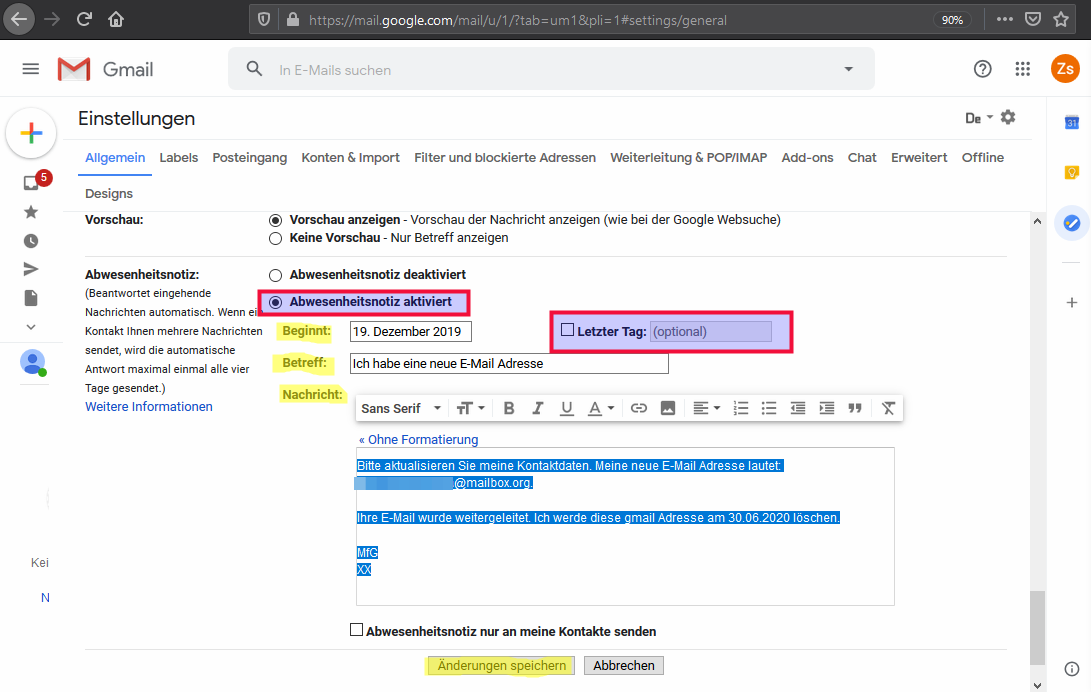The image size is (1091, 692).
Task: Get add-ons with the side panel plus icon
Action: pyautogui.click(x=1072, y=303)
